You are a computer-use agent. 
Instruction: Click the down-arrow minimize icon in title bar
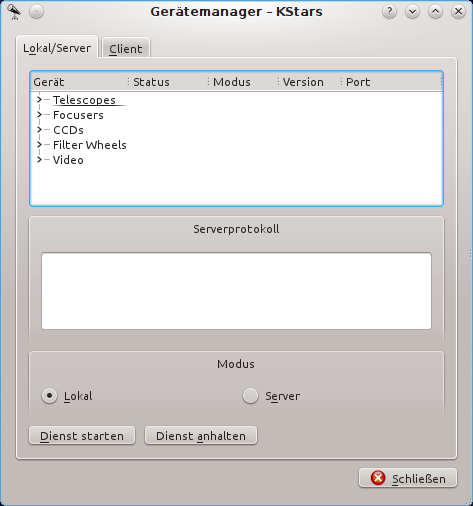(x=412, y=12)
